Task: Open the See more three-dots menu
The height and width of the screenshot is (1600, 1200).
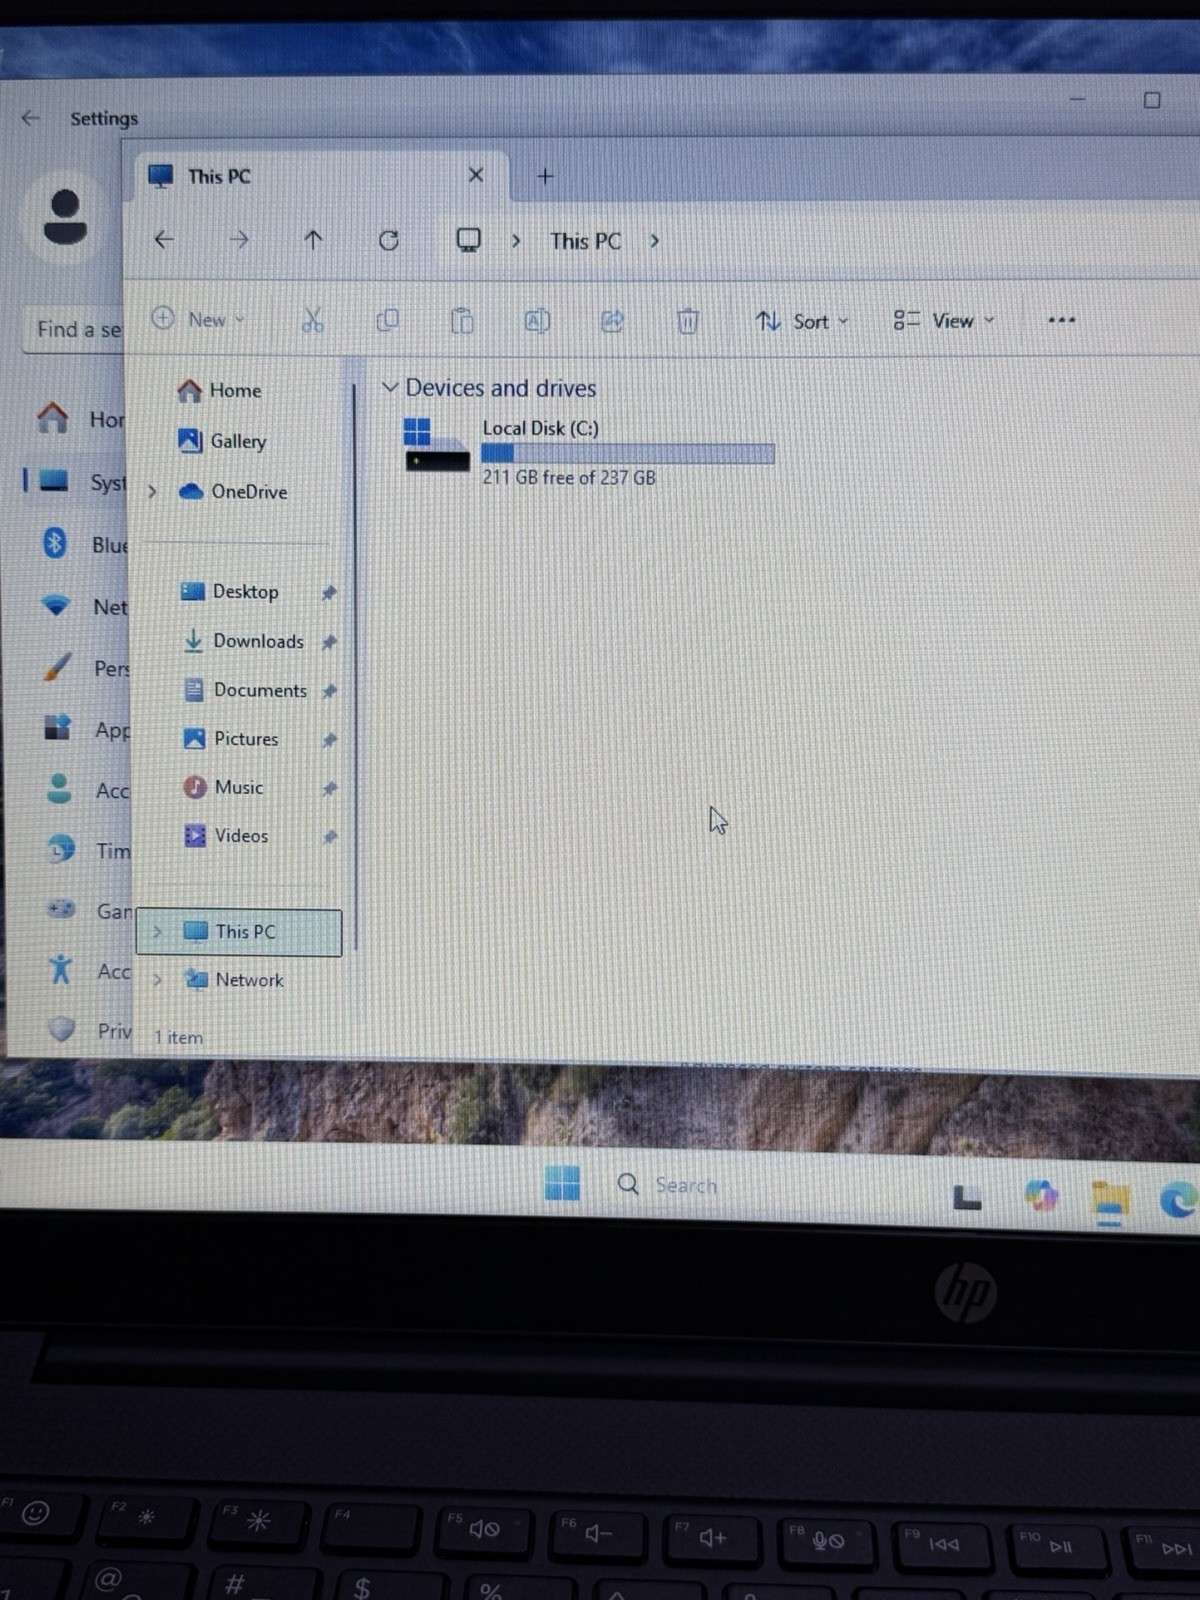Action: [x=1061, y=320]
